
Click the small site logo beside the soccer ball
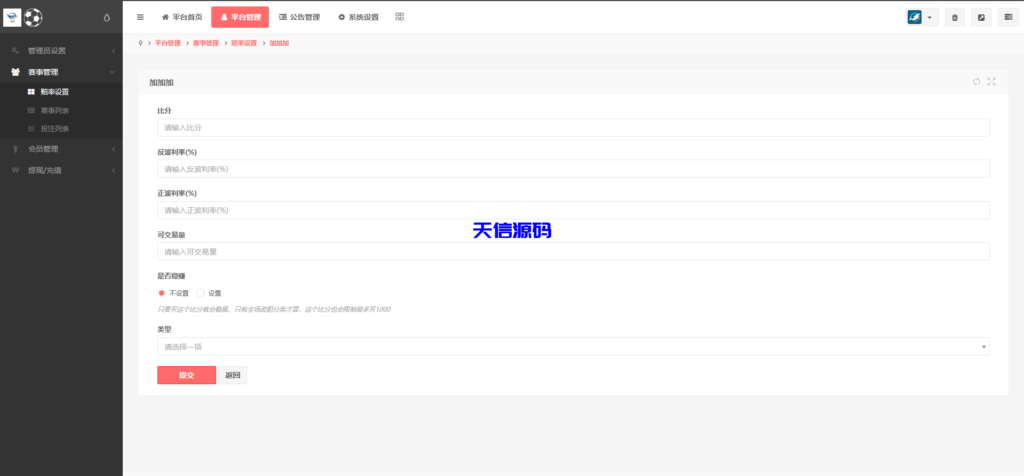tap(12, 18)
